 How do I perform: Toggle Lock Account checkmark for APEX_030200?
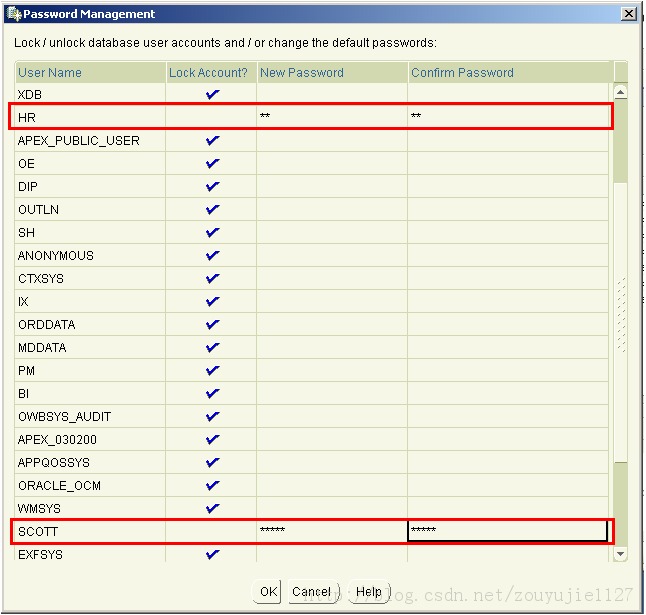click(212, 440)
